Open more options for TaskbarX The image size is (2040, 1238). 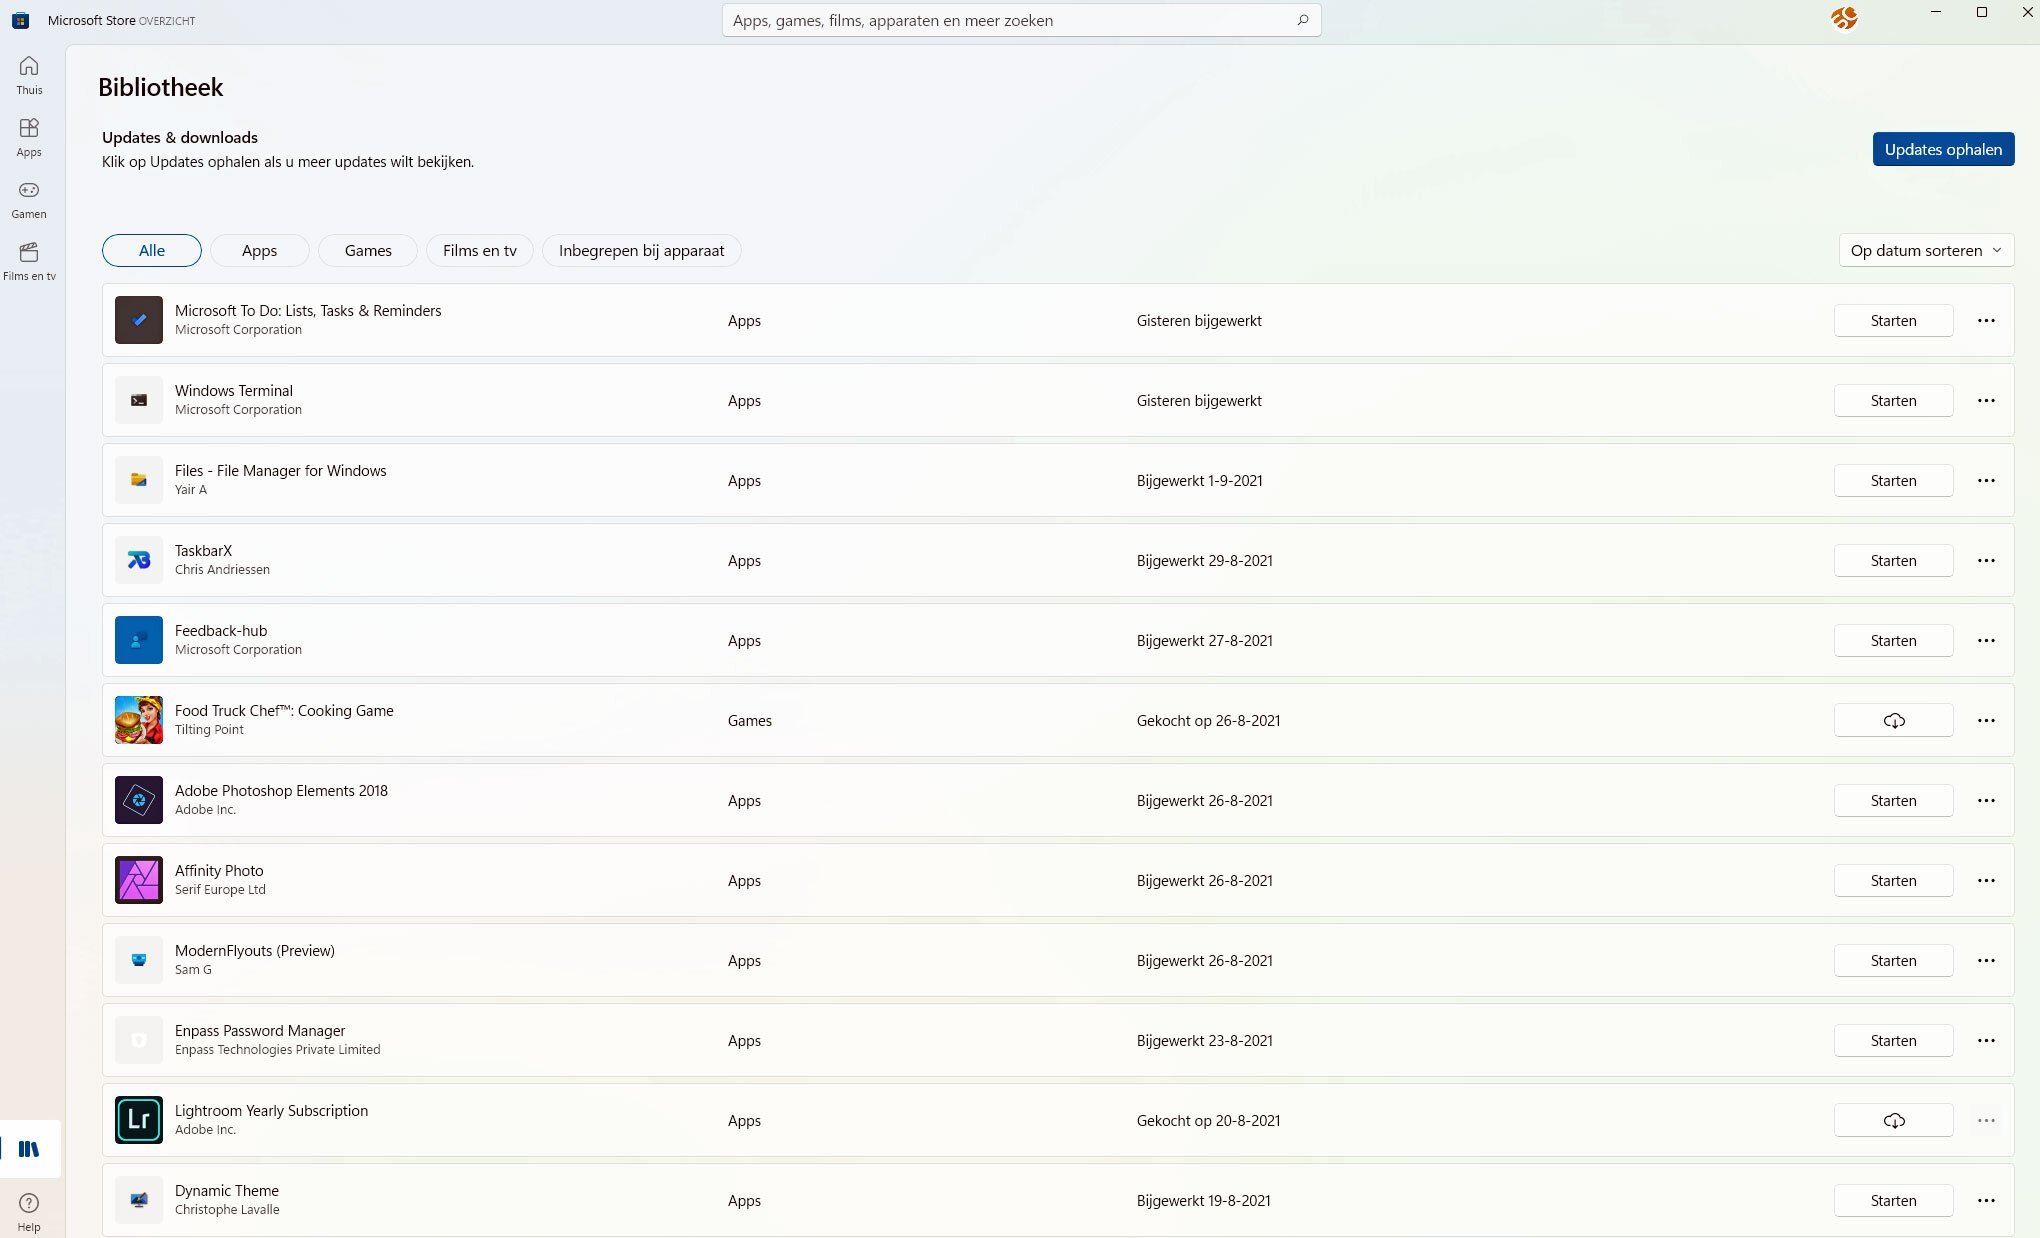point(1986,560)
